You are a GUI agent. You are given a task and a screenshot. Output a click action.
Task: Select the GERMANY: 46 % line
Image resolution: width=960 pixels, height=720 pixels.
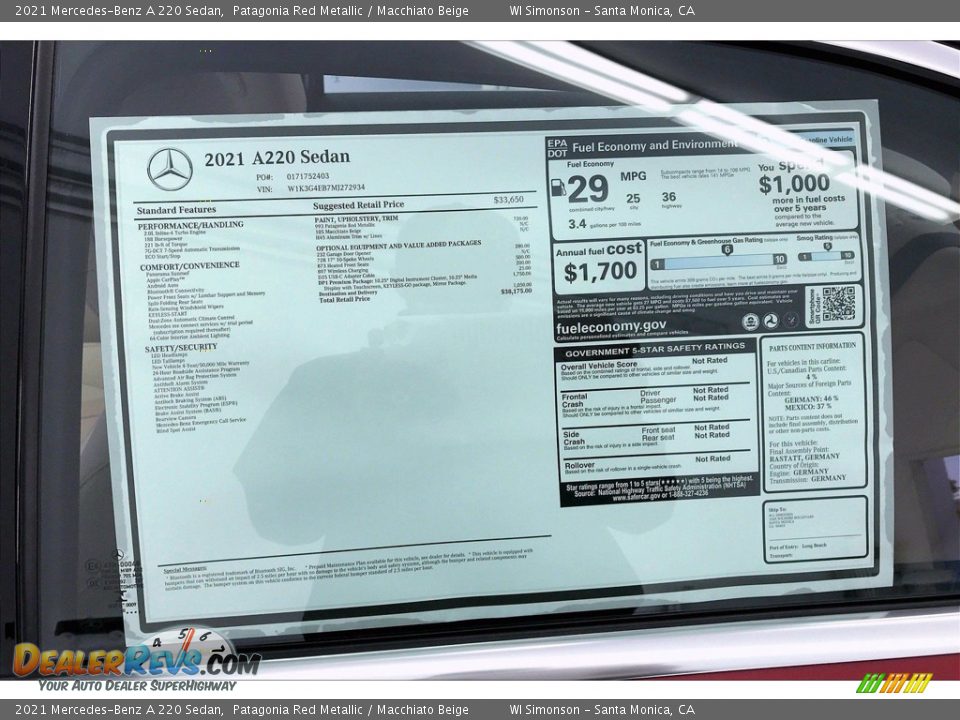coord(811,399)
